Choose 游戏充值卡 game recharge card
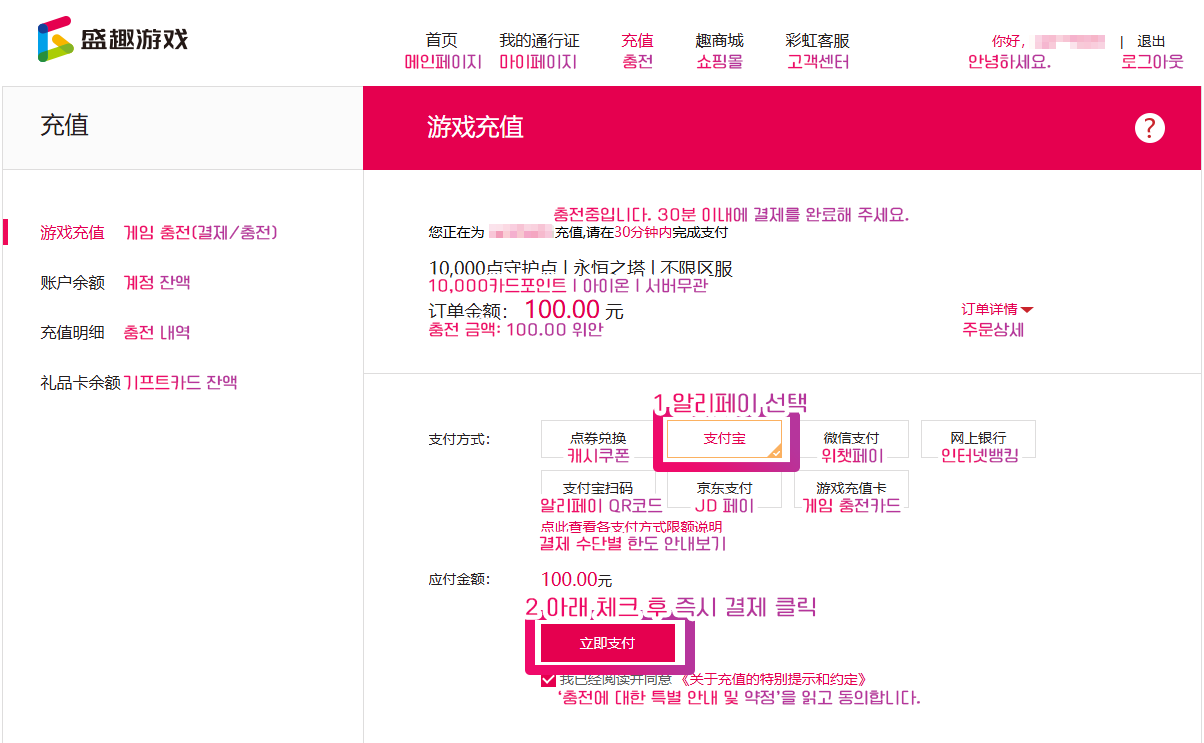Screen dimensions: 1204x743 click(x=851, y=488)
